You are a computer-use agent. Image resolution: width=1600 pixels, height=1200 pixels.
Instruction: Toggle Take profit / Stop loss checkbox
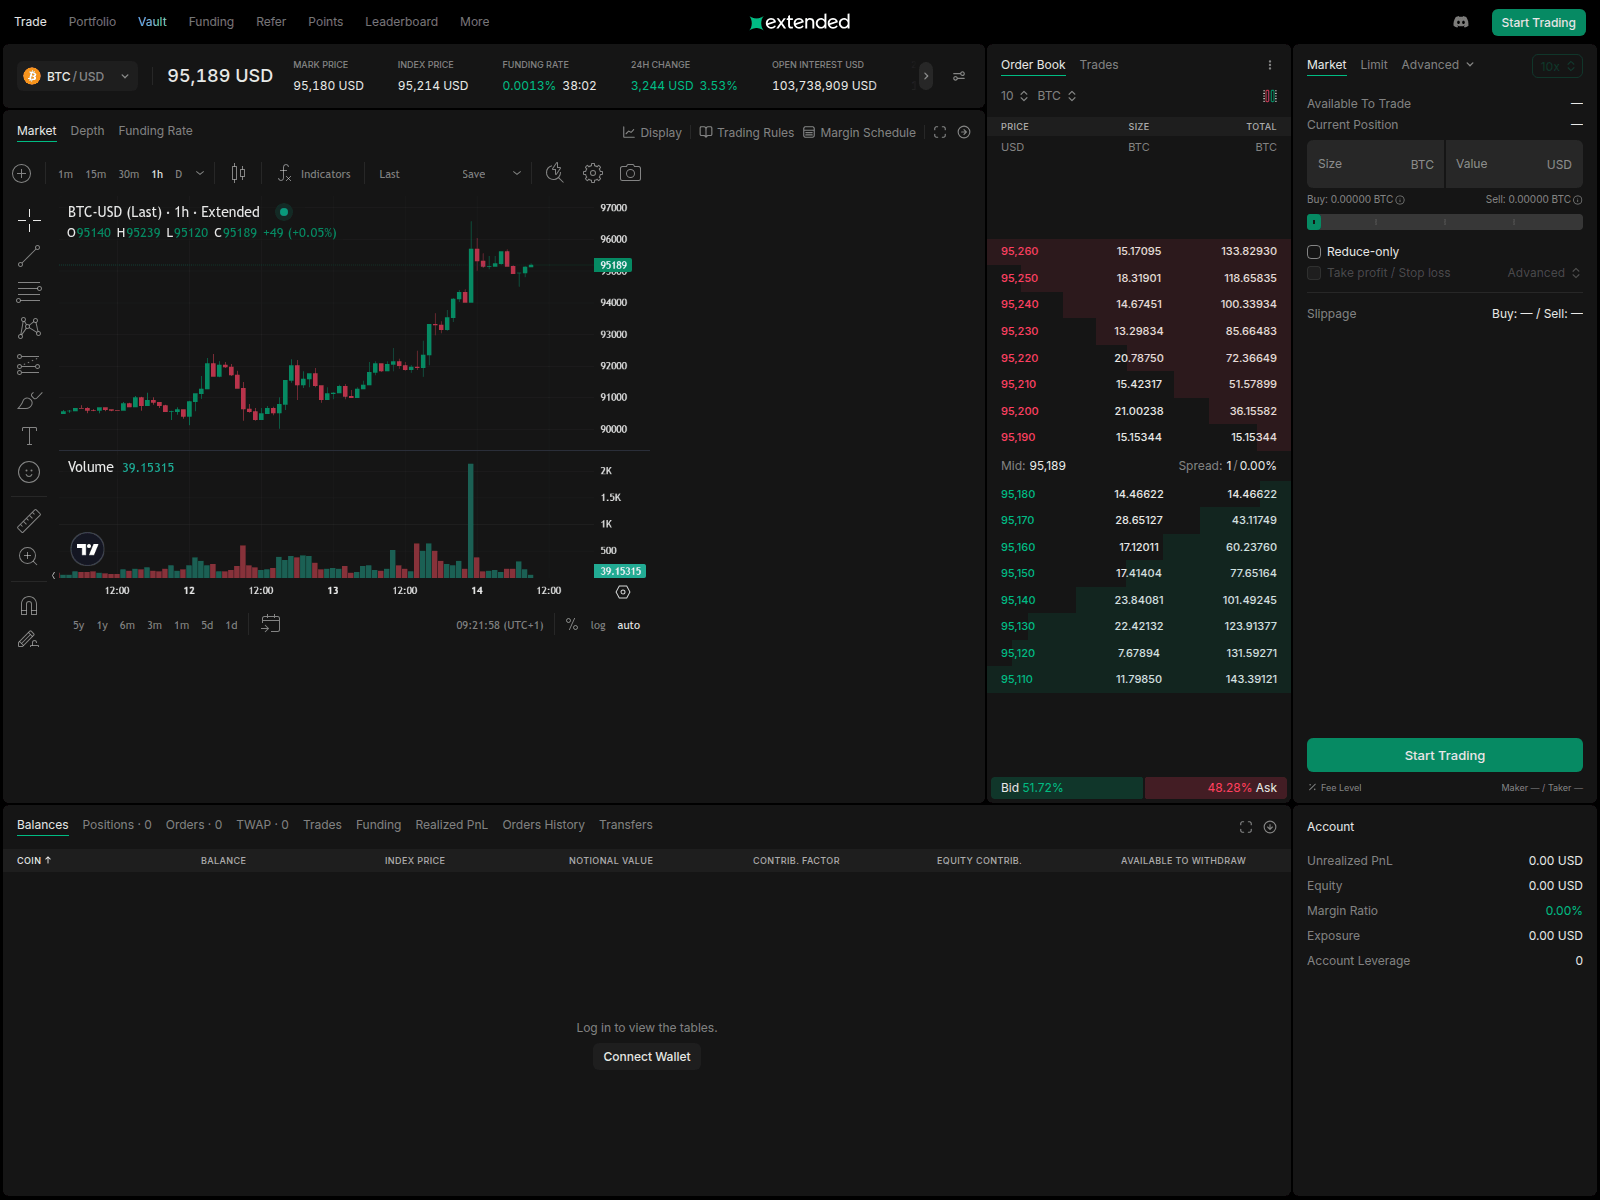coord(1314,273)
